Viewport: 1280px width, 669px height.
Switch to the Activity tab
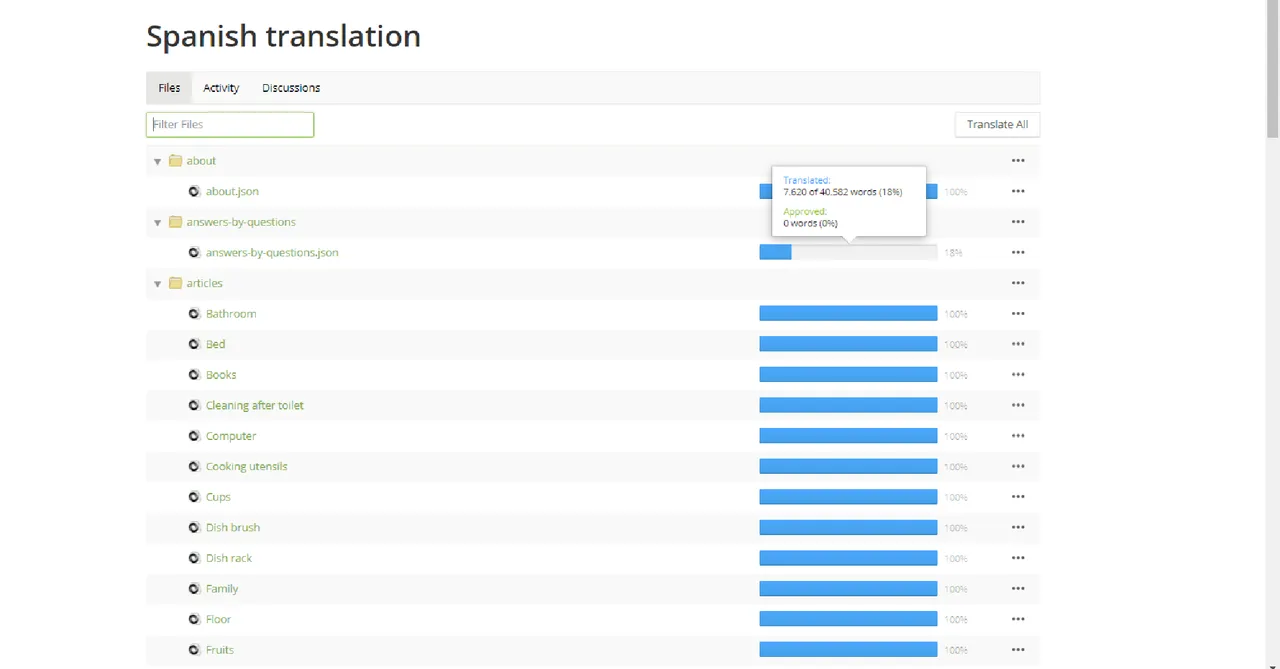pyautogui.click(x=221, y=88)
